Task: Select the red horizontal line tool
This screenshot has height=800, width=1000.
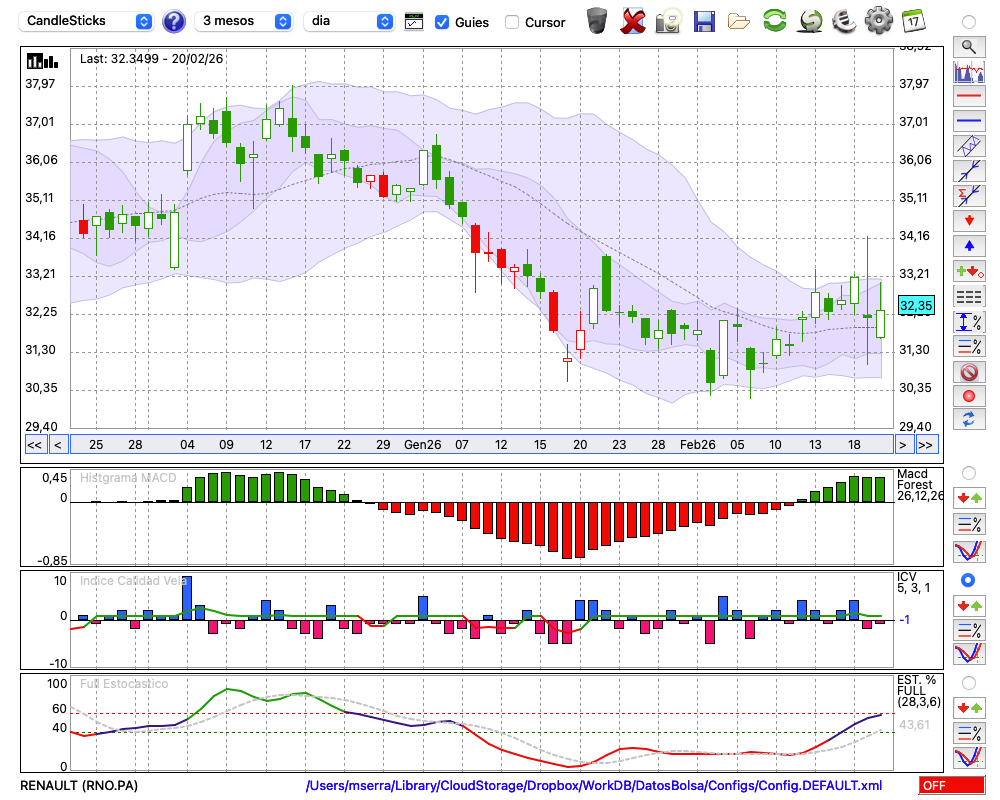Action: 968,97
